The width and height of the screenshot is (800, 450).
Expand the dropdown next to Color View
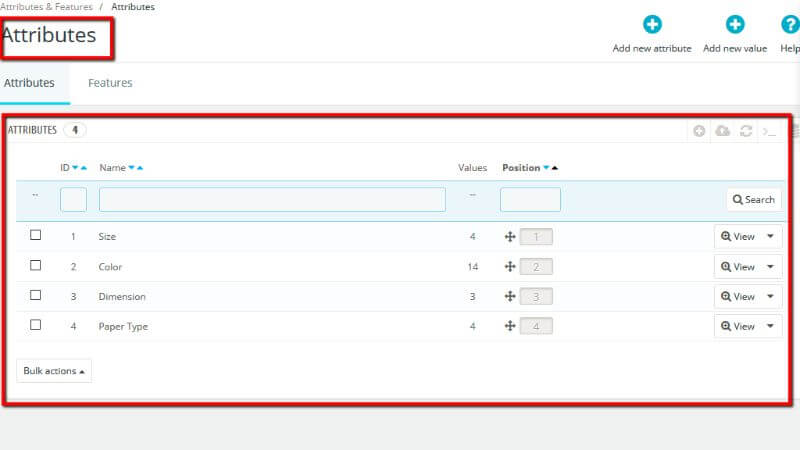pyautogui.click(x=770, y=267)
